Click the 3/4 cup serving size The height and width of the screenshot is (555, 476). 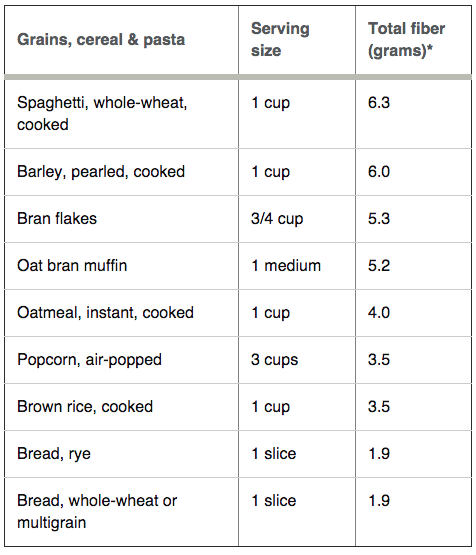click(277, 219)
